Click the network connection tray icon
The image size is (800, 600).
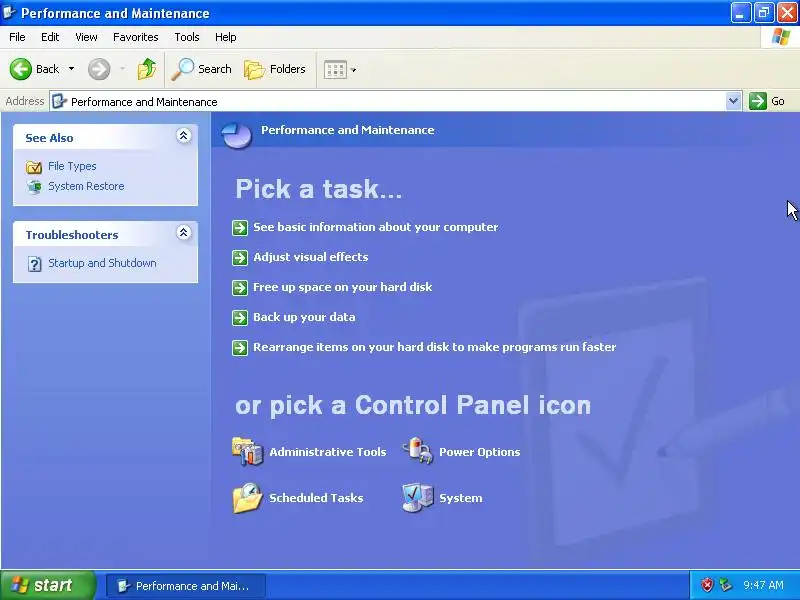(726, 585)
